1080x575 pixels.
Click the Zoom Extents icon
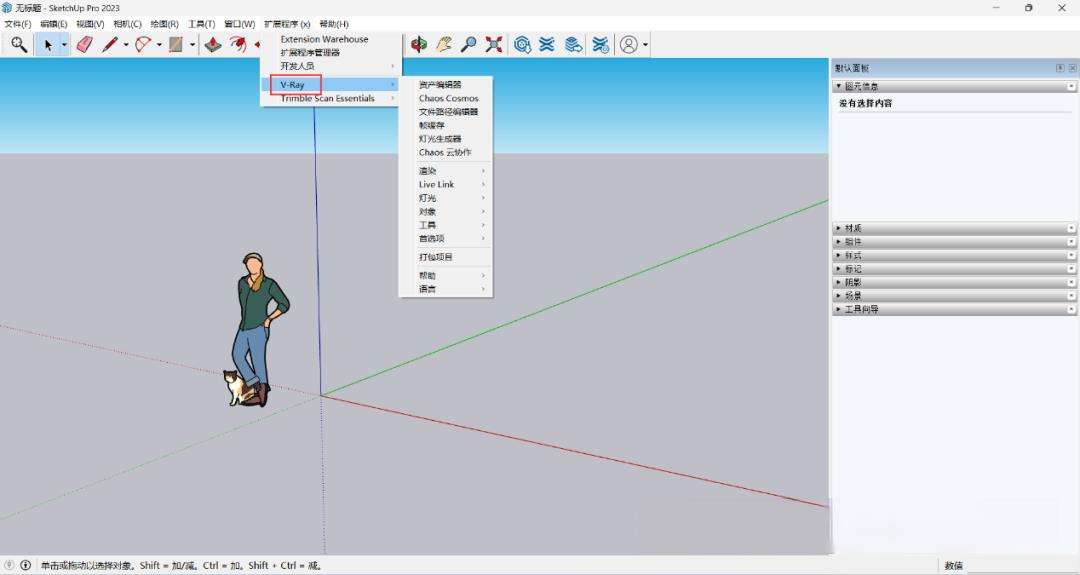click(493, 45)
